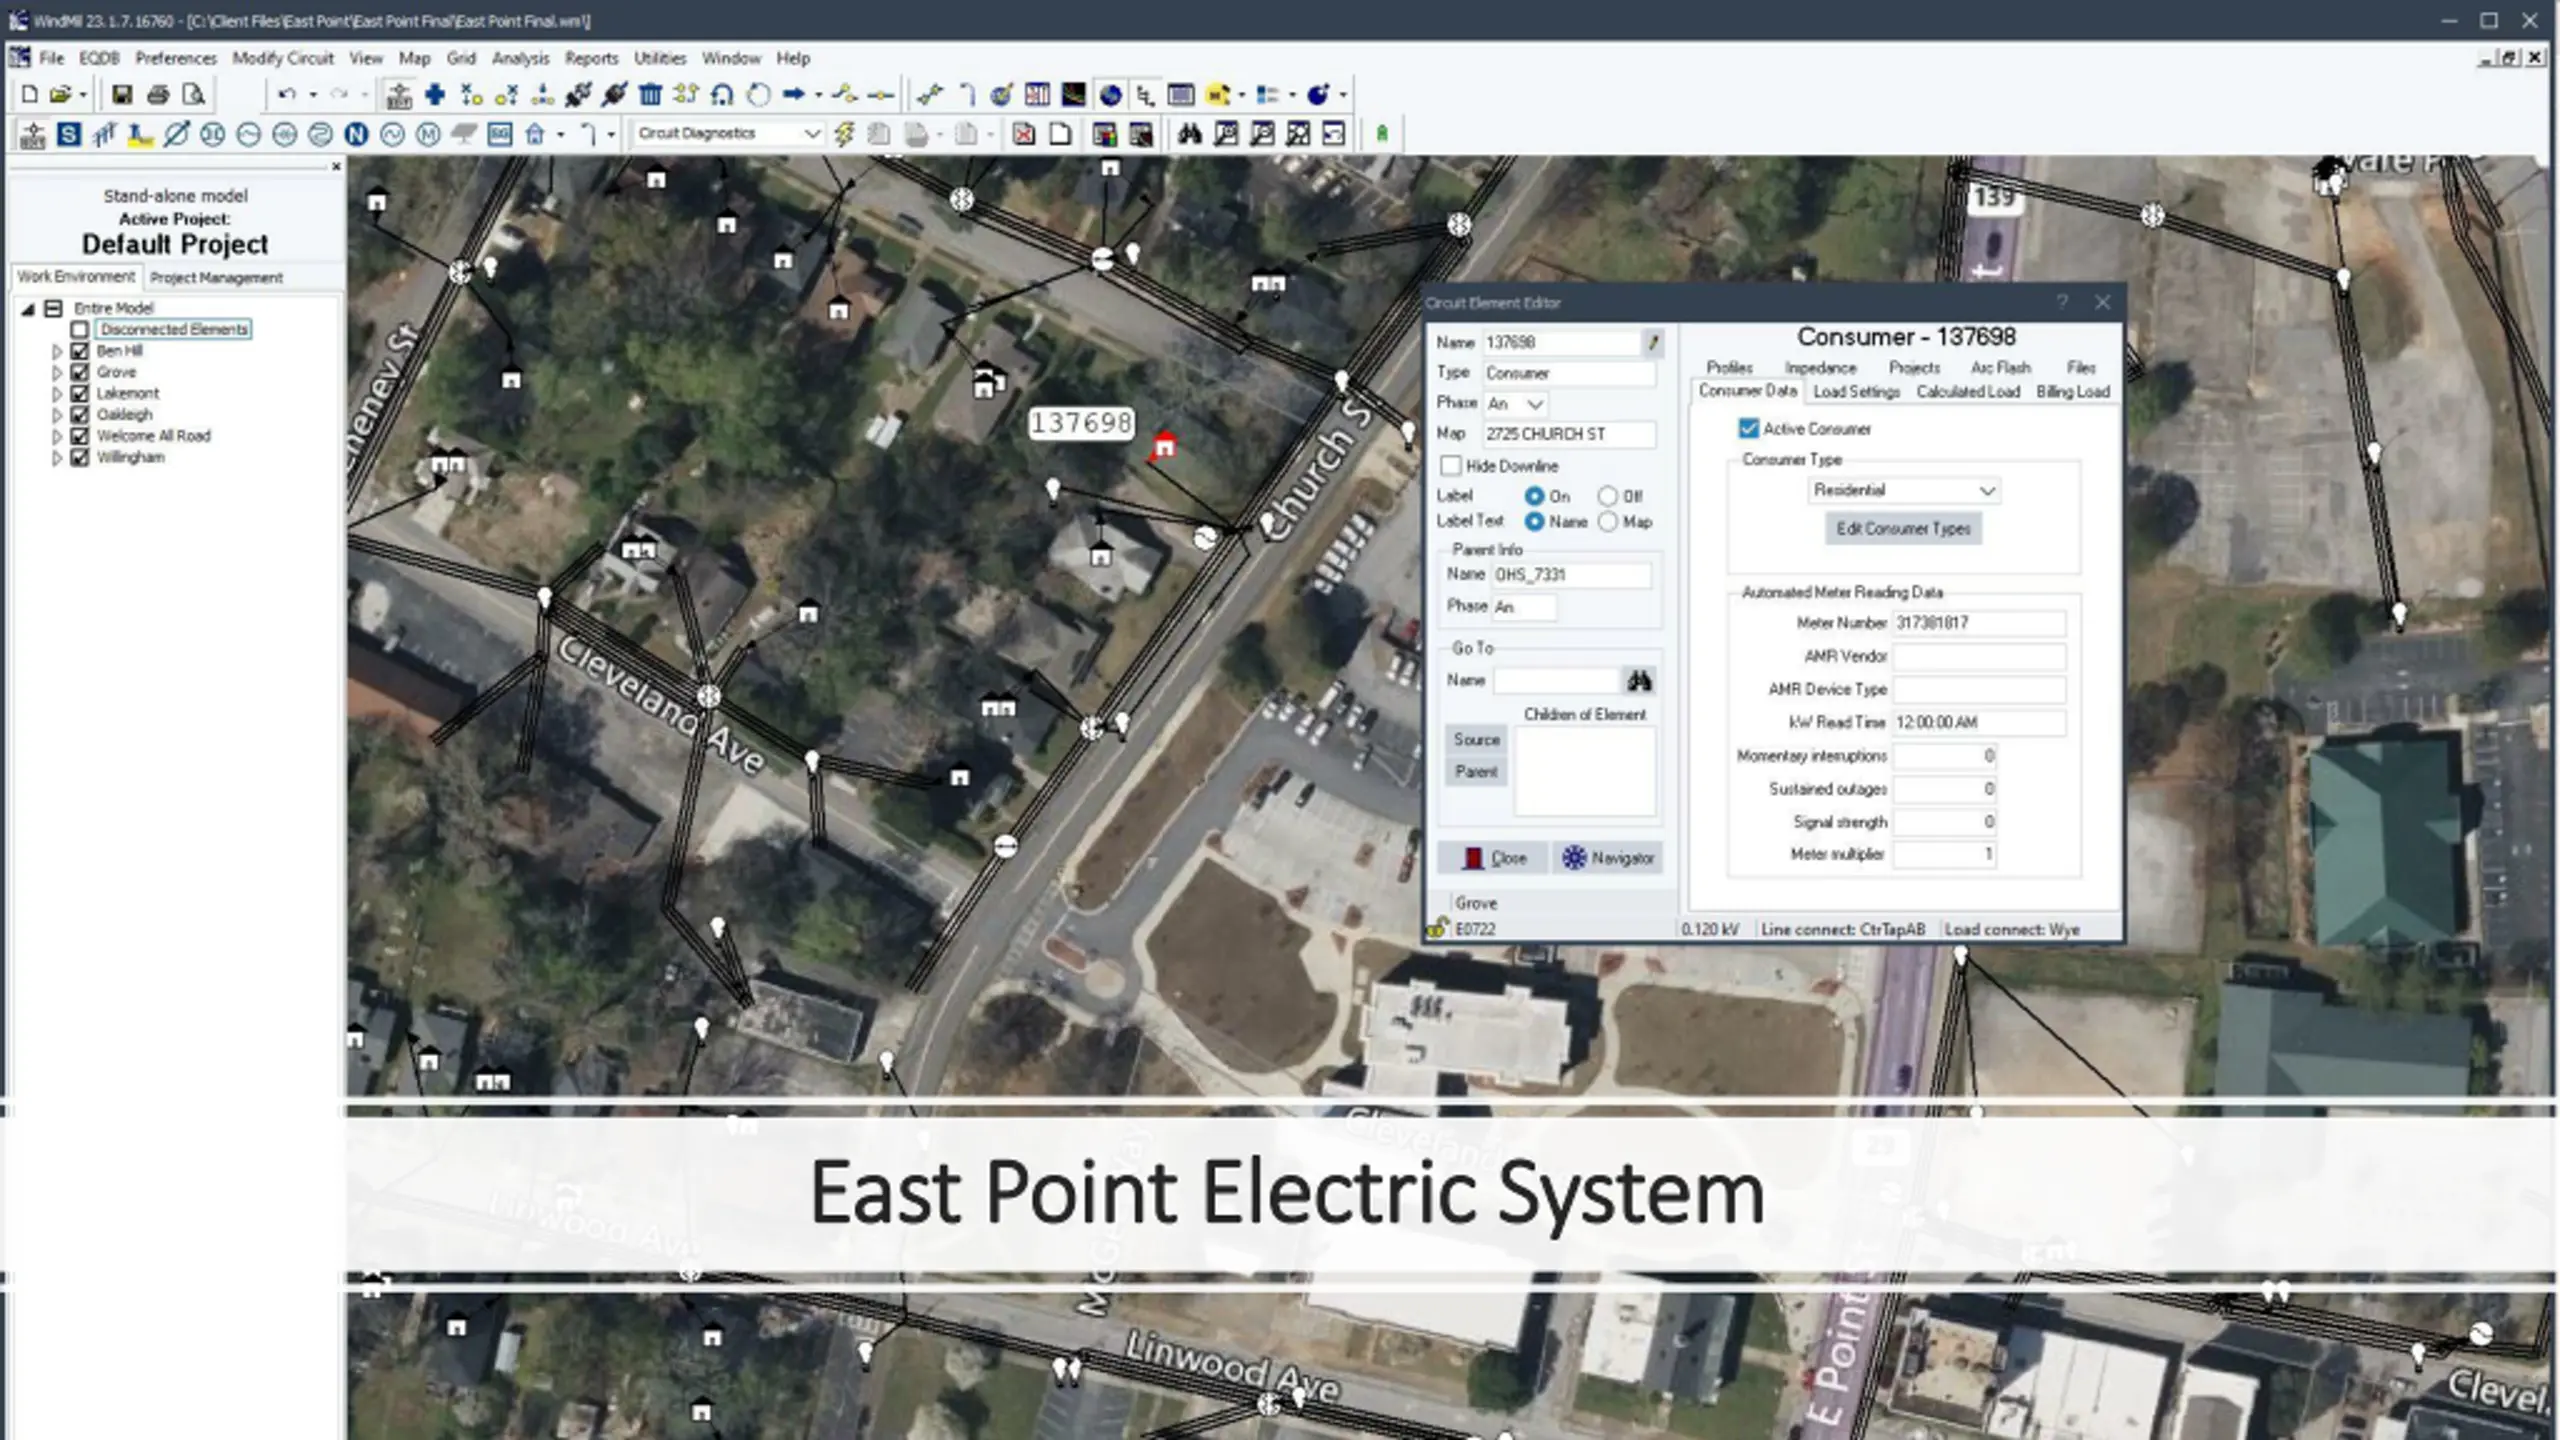Check the Hide Downline checkbox
Viewport: 2560px width, 1440px height.
tap(1450, 466)
